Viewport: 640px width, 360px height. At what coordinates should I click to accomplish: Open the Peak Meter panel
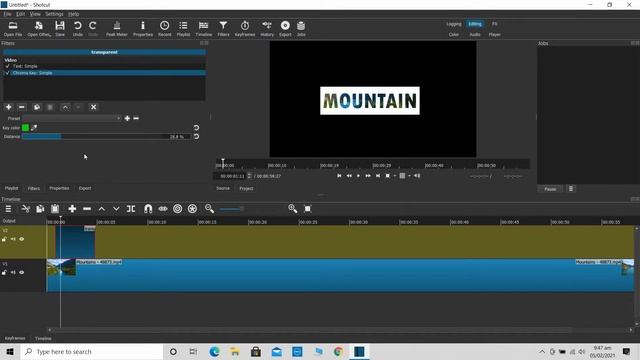[117, 29]
